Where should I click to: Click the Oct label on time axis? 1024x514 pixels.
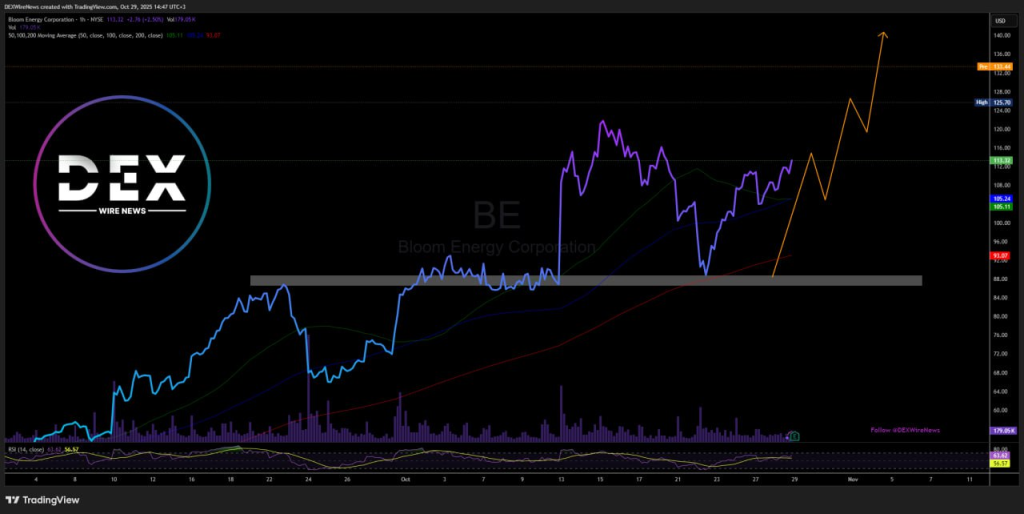(405, 479)
